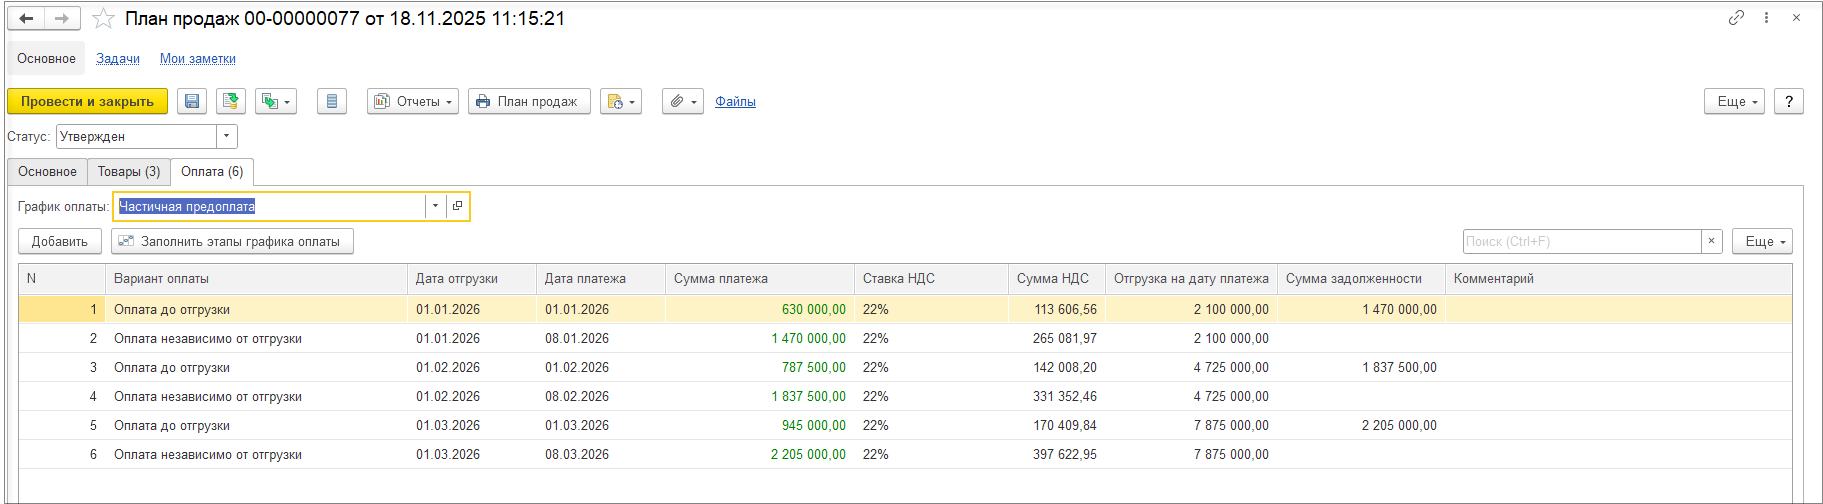The width and height of the screenshot is (1823, 504).
Task: Switch to the Товары (3) tab
Action: point(129,172)
